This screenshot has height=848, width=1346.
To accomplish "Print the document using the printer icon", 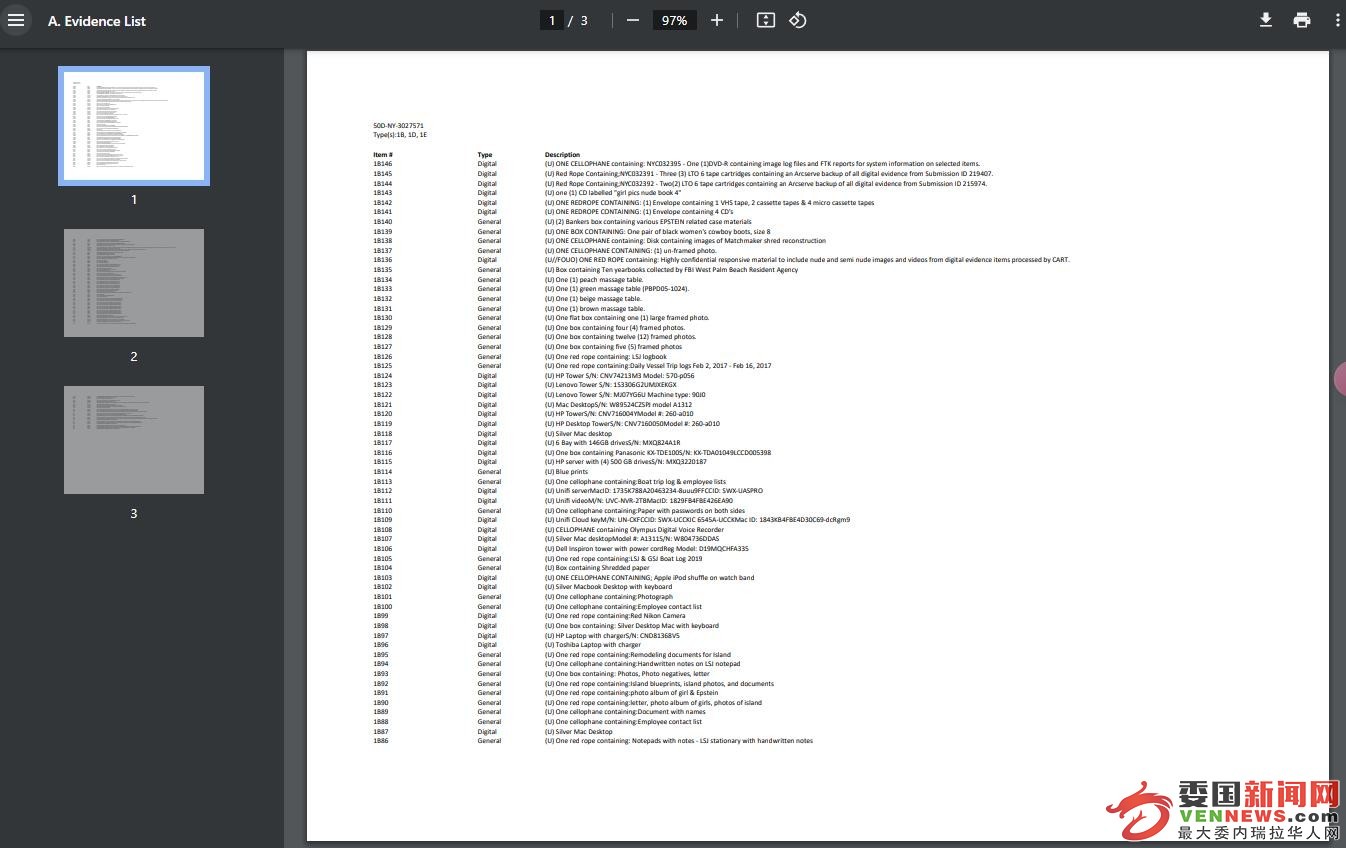I will (1301, 20).
